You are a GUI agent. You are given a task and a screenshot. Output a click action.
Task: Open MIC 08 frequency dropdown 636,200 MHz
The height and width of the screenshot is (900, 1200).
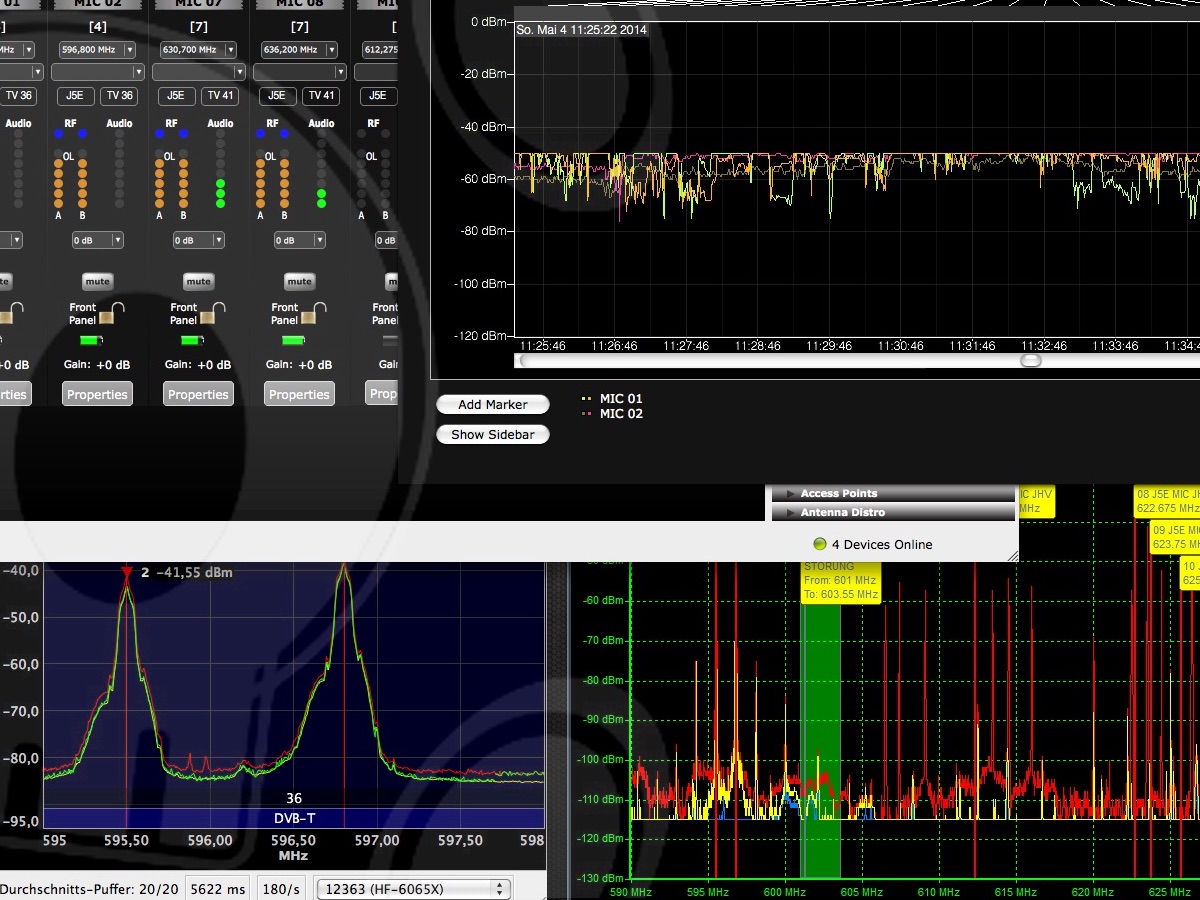[298, 49]
